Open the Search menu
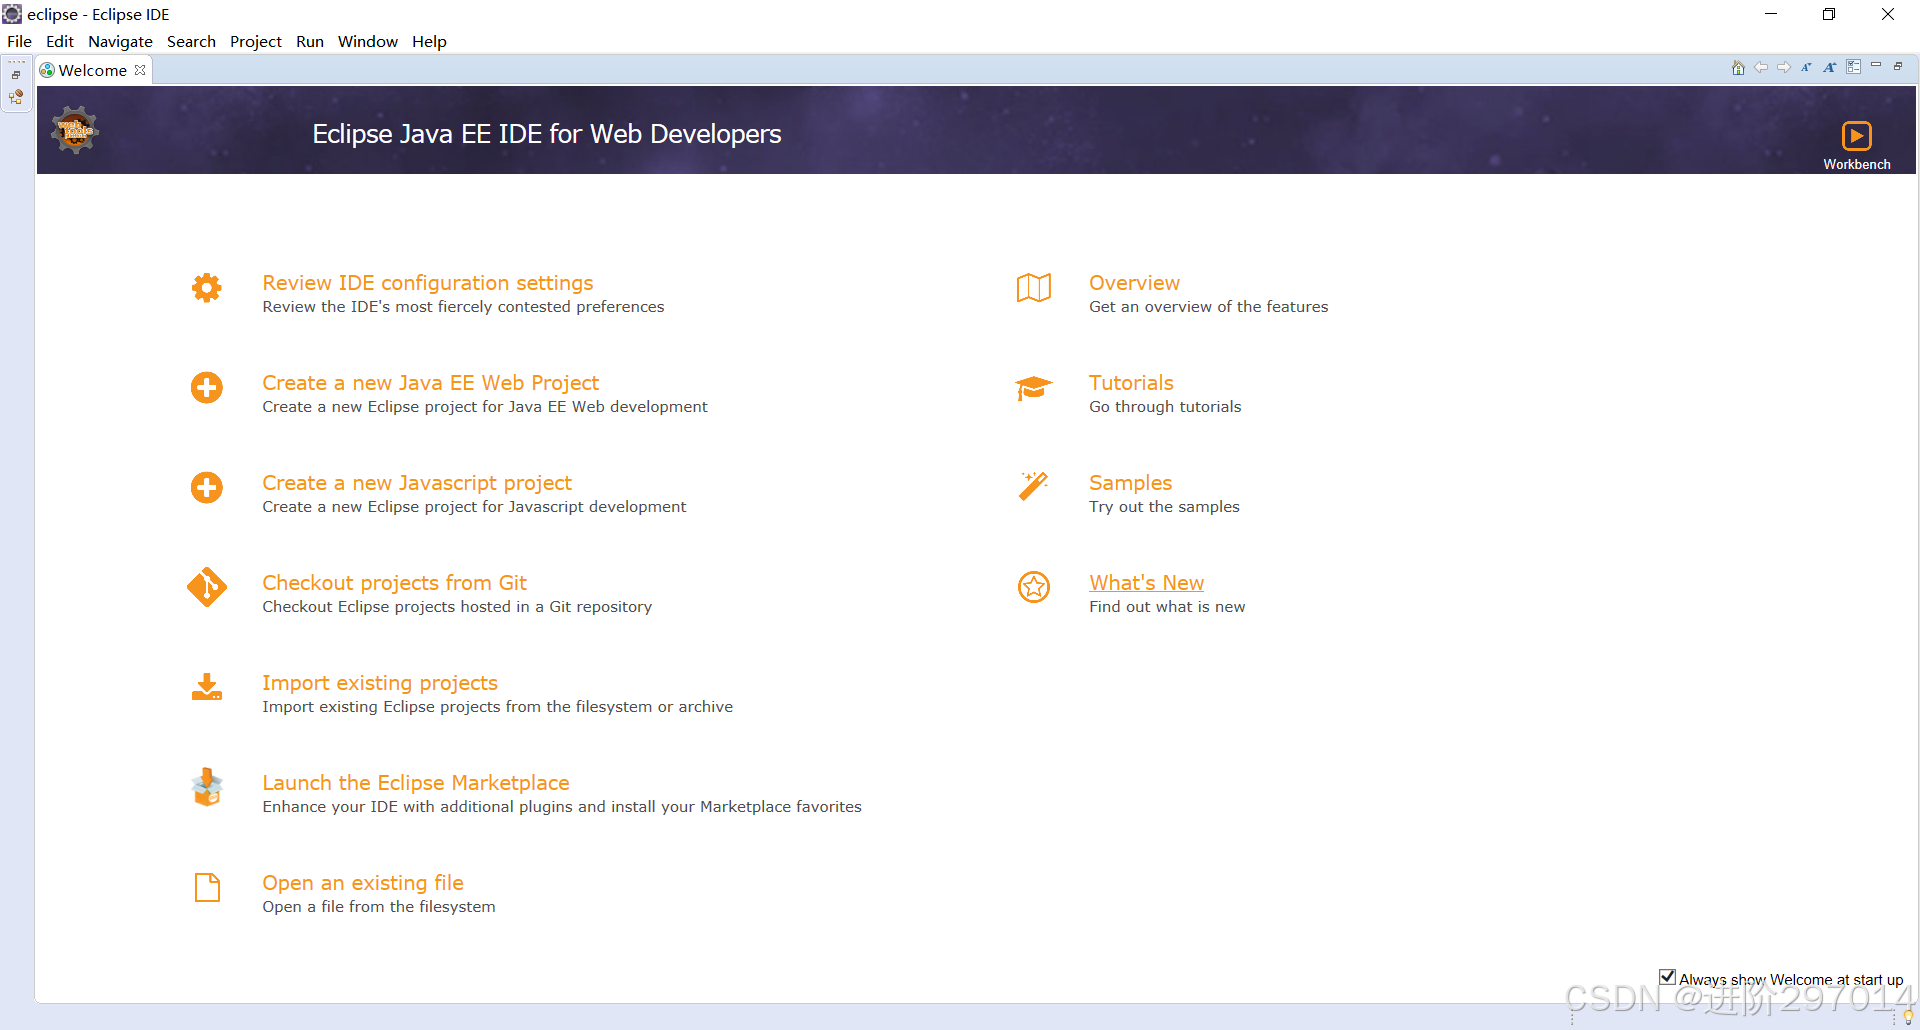This screenshot has width=1920, height=1030. click(191, 41)
